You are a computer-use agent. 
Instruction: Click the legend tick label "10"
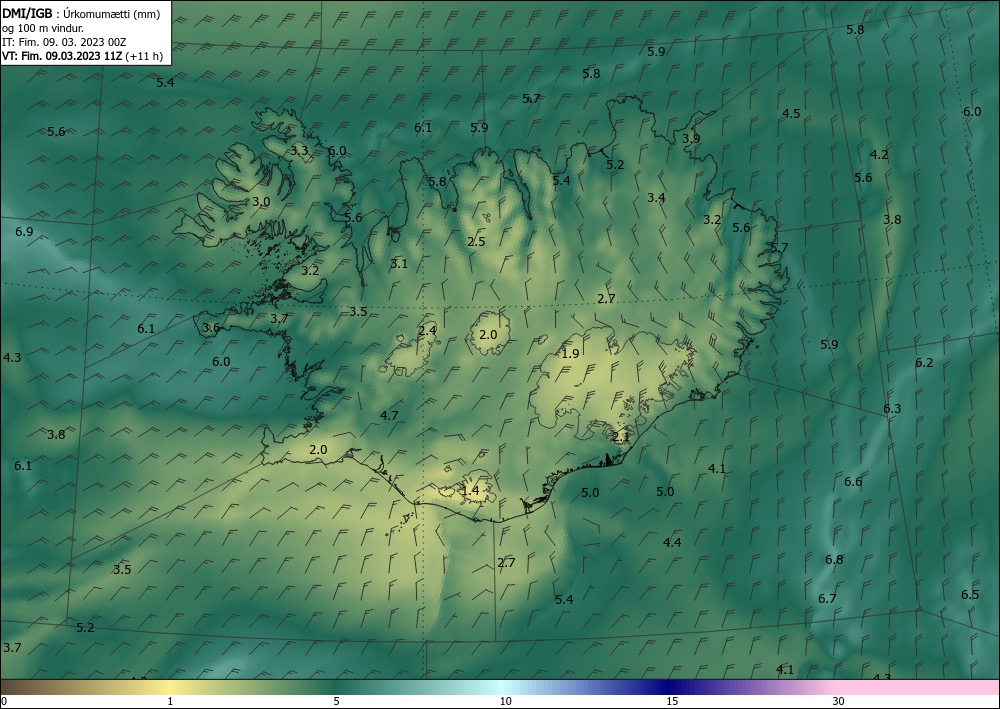click(x=506, y=701)
